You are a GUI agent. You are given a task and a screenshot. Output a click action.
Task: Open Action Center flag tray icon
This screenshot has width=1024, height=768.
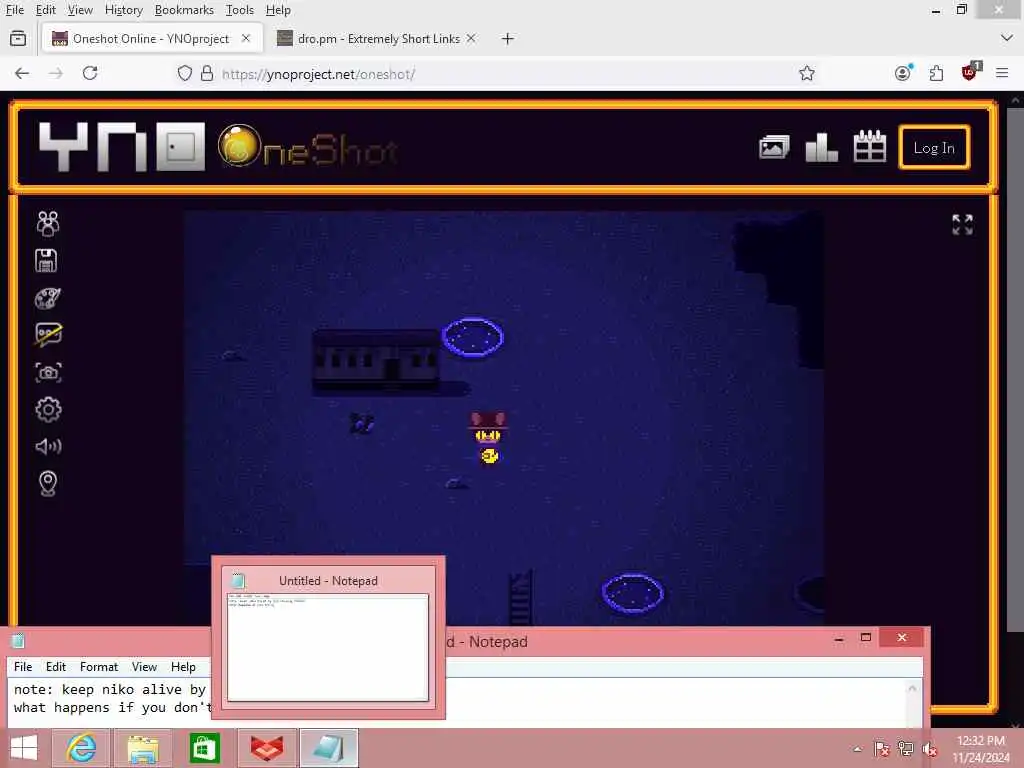tap(882, 749)
